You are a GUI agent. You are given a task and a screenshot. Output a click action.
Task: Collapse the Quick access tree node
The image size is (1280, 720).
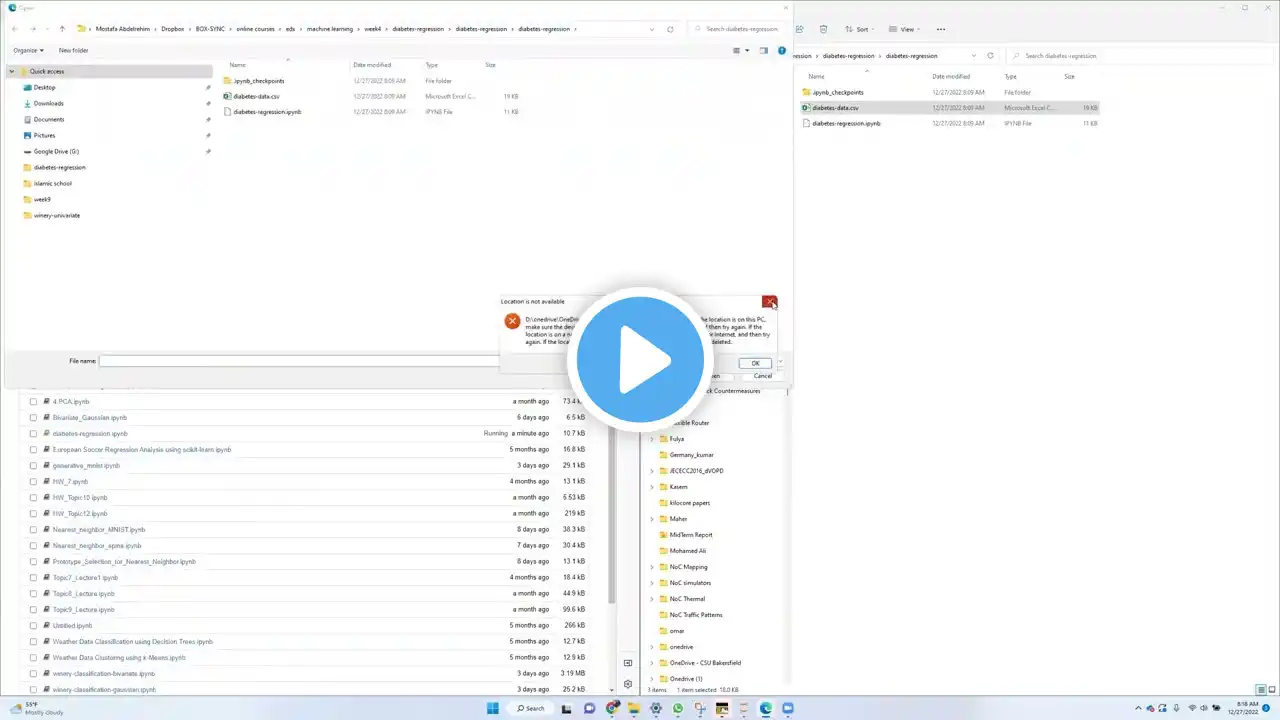coord(11,71)
